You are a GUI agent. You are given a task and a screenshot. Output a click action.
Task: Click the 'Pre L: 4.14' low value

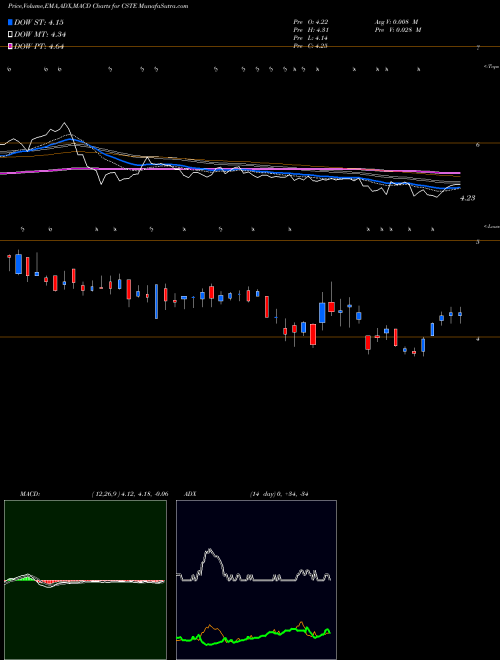(x=311, y=38)
